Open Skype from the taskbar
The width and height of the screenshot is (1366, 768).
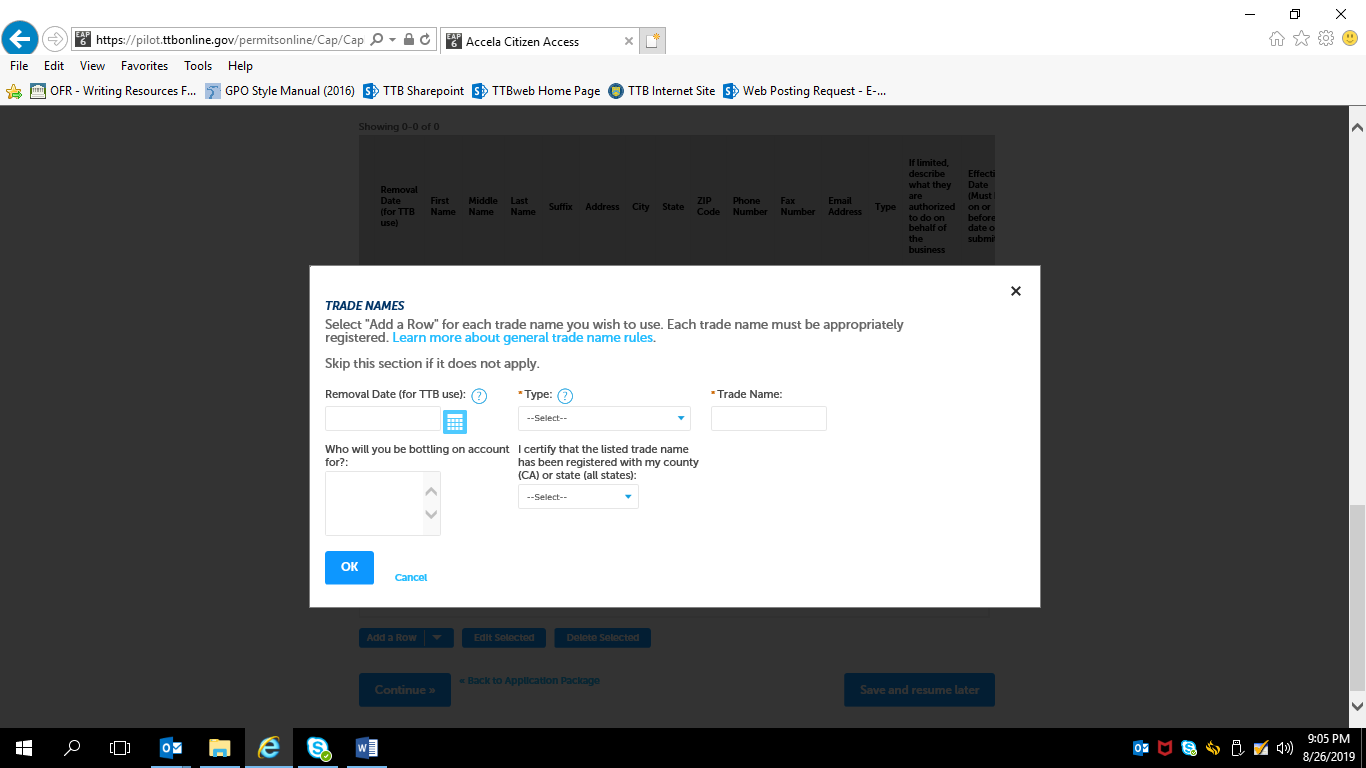pyautogui.click(x=319, y=747)
